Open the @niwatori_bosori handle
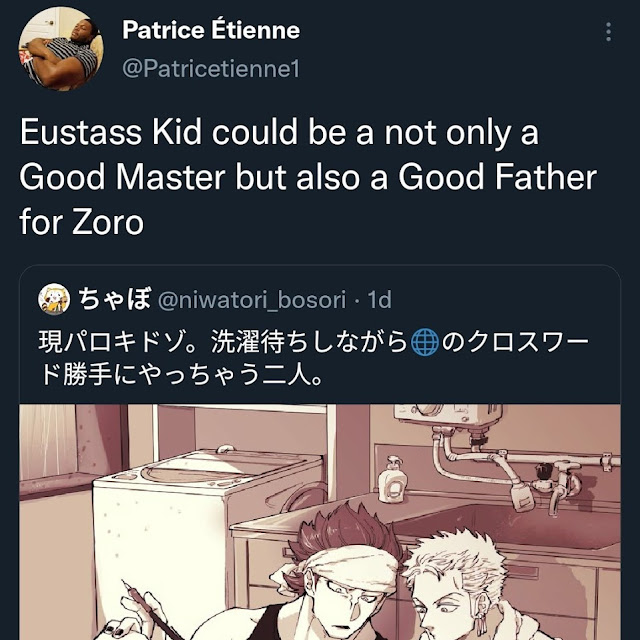This screenshot has width=640, height=640. (x=252, y=300)
